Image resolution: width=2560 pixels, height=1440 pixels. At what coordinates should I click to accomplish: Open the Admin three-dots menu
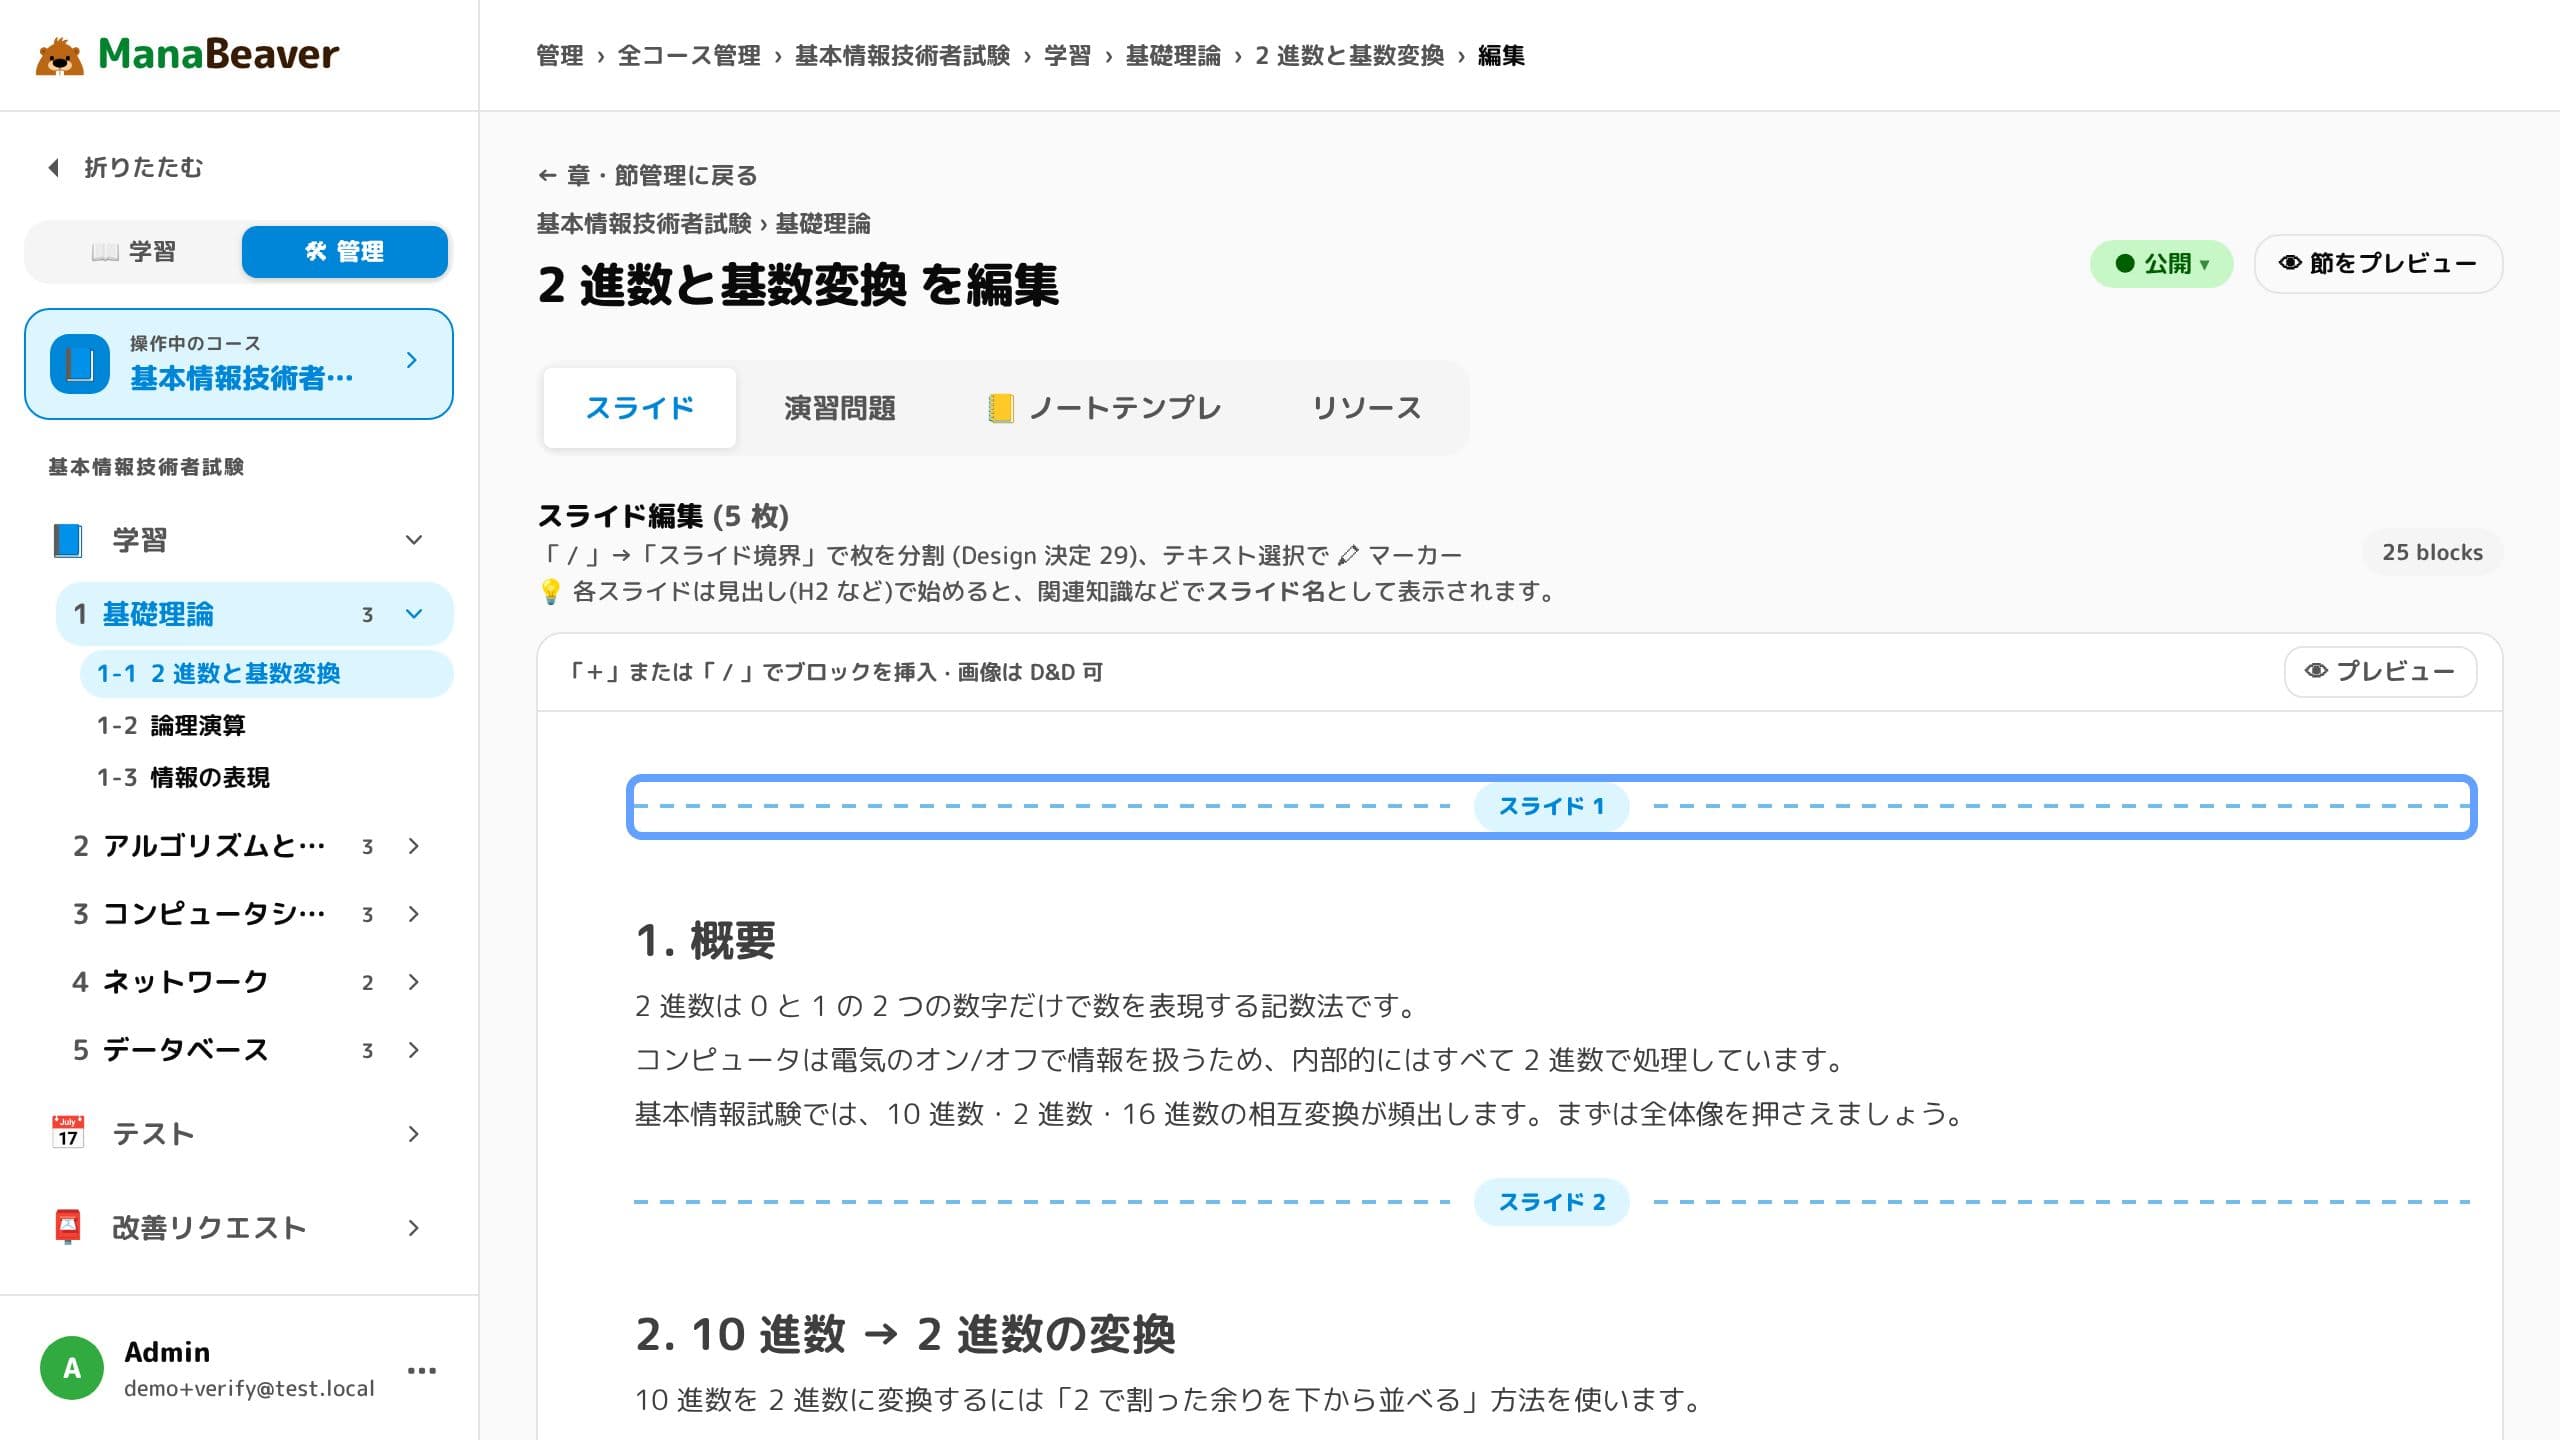tap(421, 1370)
